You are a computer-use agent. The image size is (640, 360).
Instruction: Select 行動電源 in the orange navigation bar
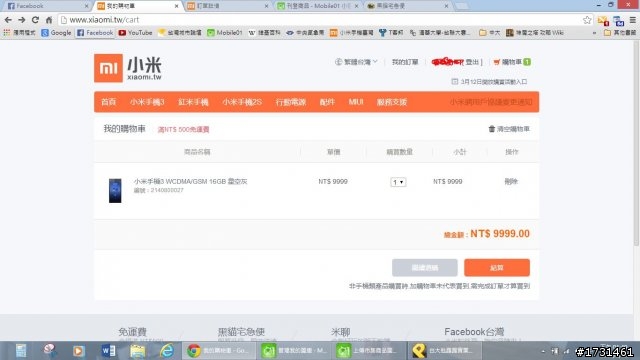tap(291, 102)
